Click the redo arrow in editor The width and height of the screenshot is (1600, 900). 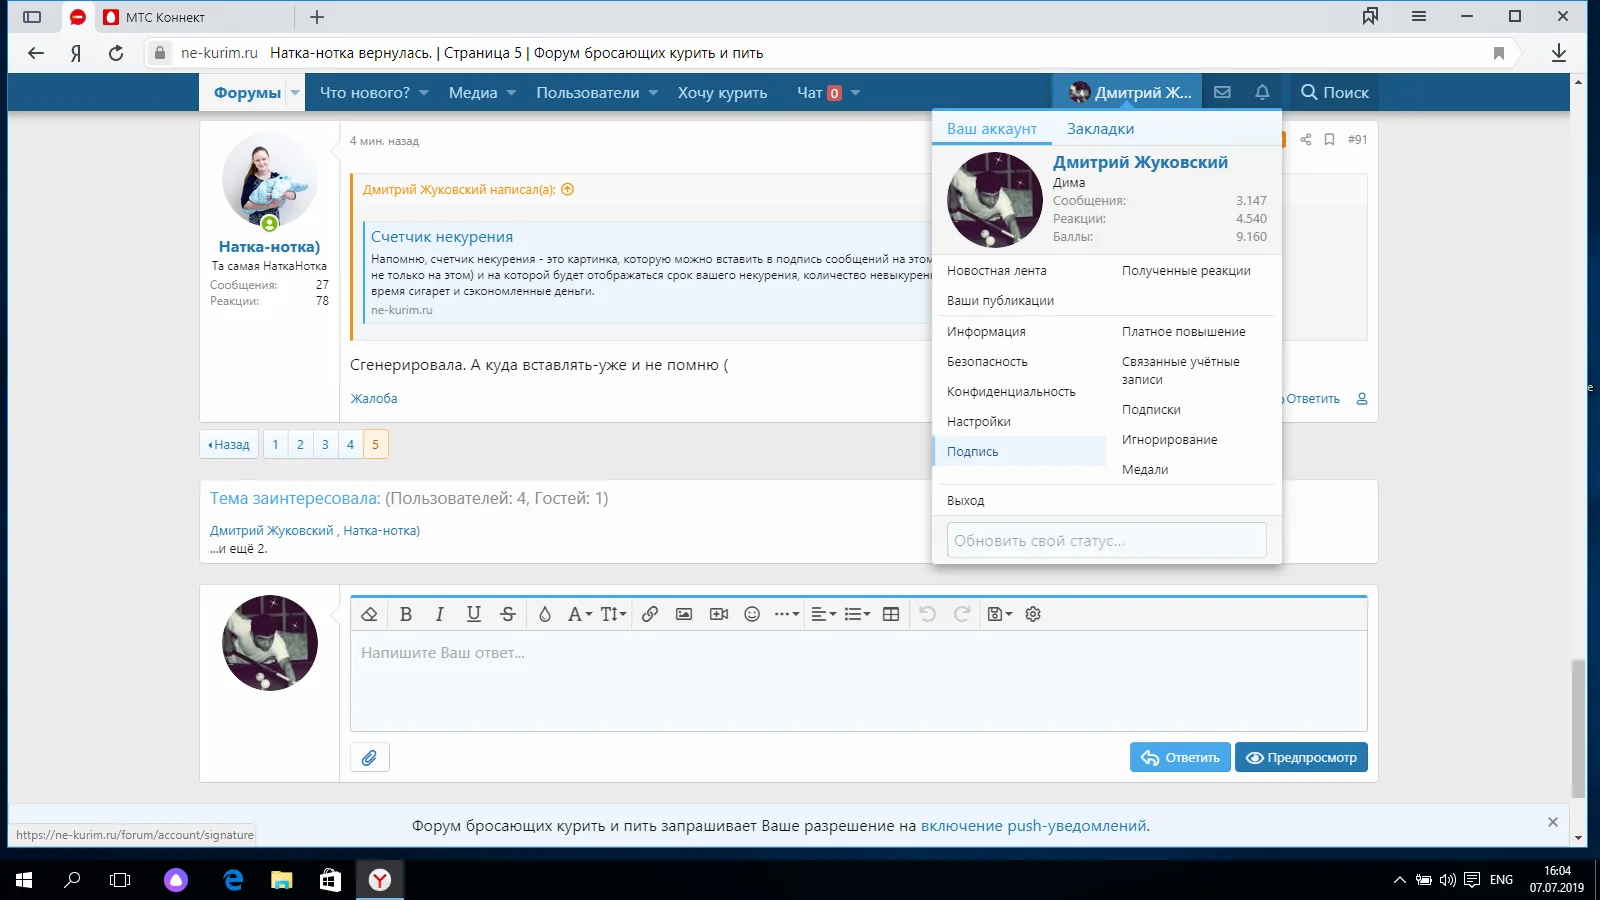click(962, 614)
